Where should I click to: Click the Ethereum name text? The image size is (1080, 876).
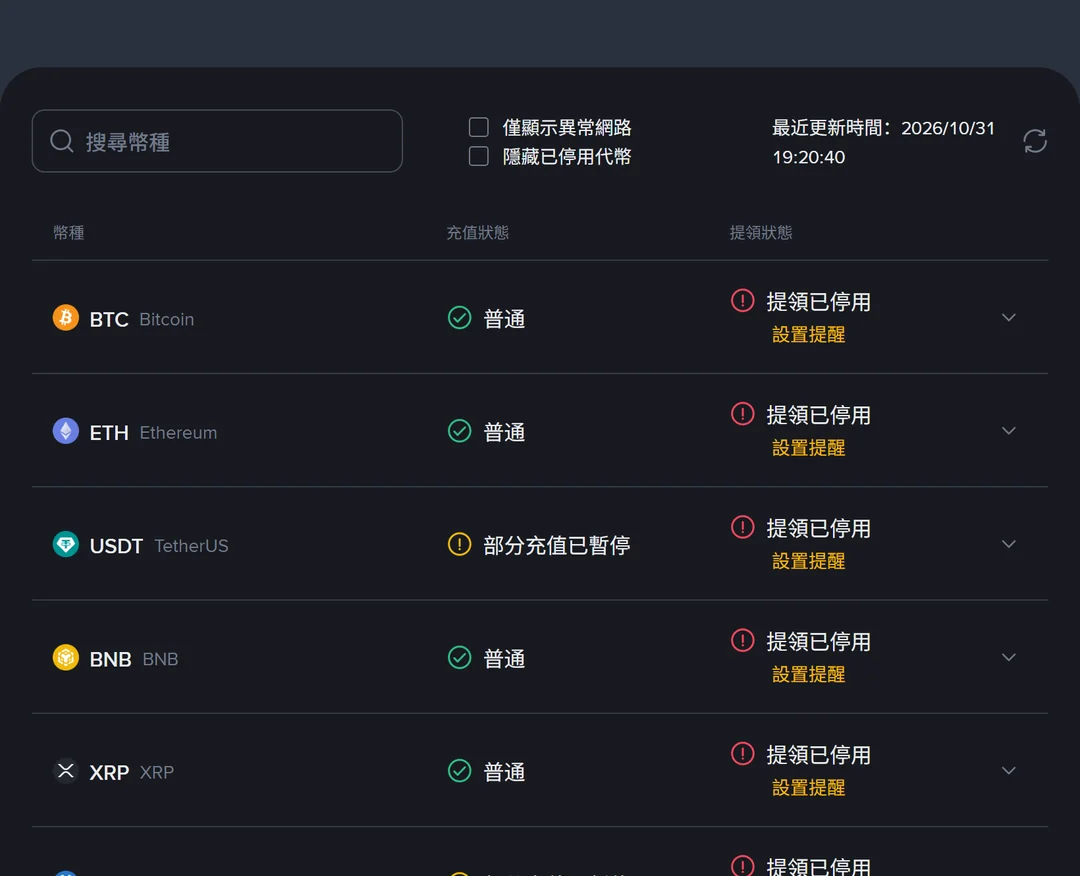click(x=178, y=432)
